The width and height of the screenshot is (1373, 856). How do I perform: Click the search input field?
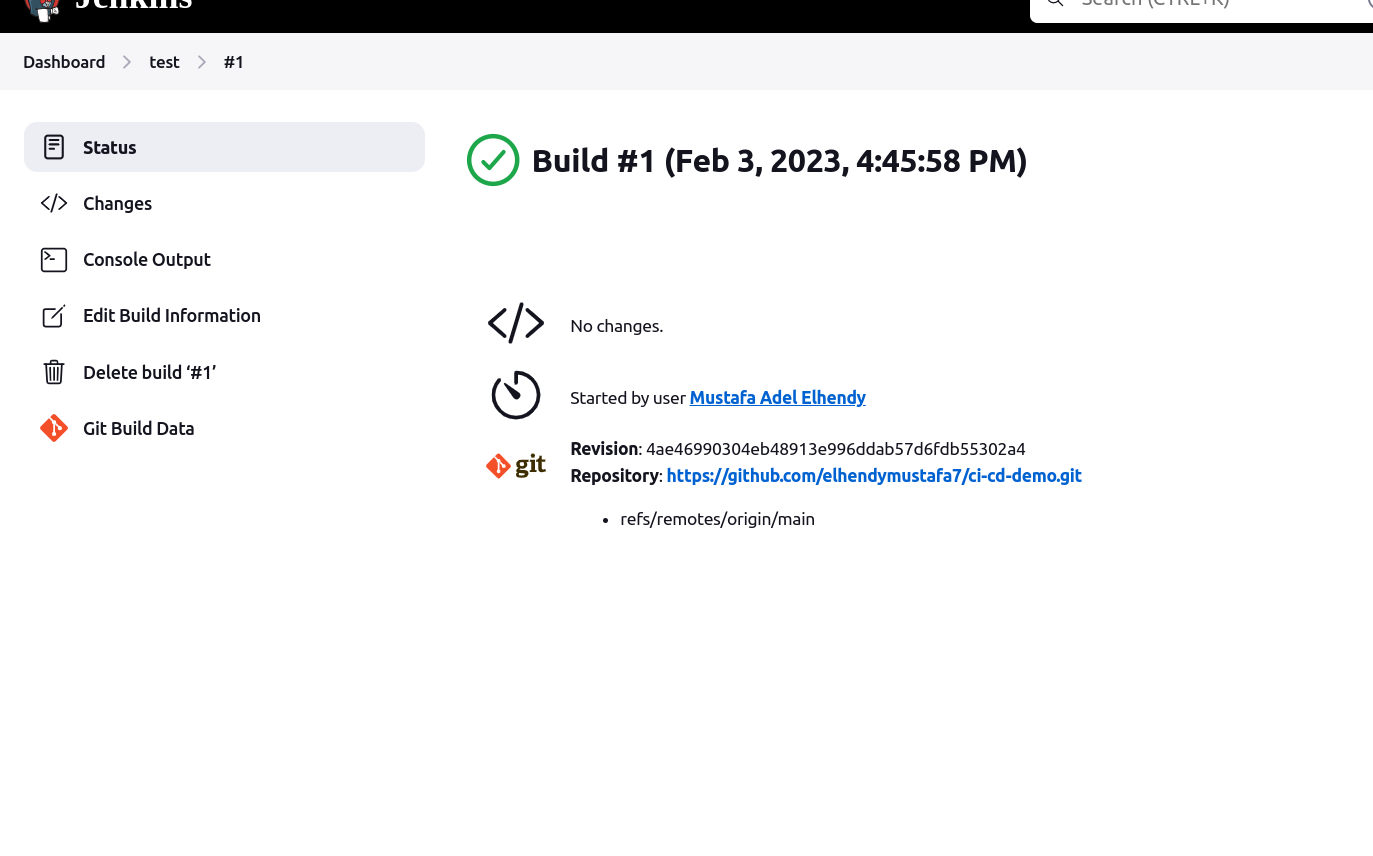tap(1200, 5)
